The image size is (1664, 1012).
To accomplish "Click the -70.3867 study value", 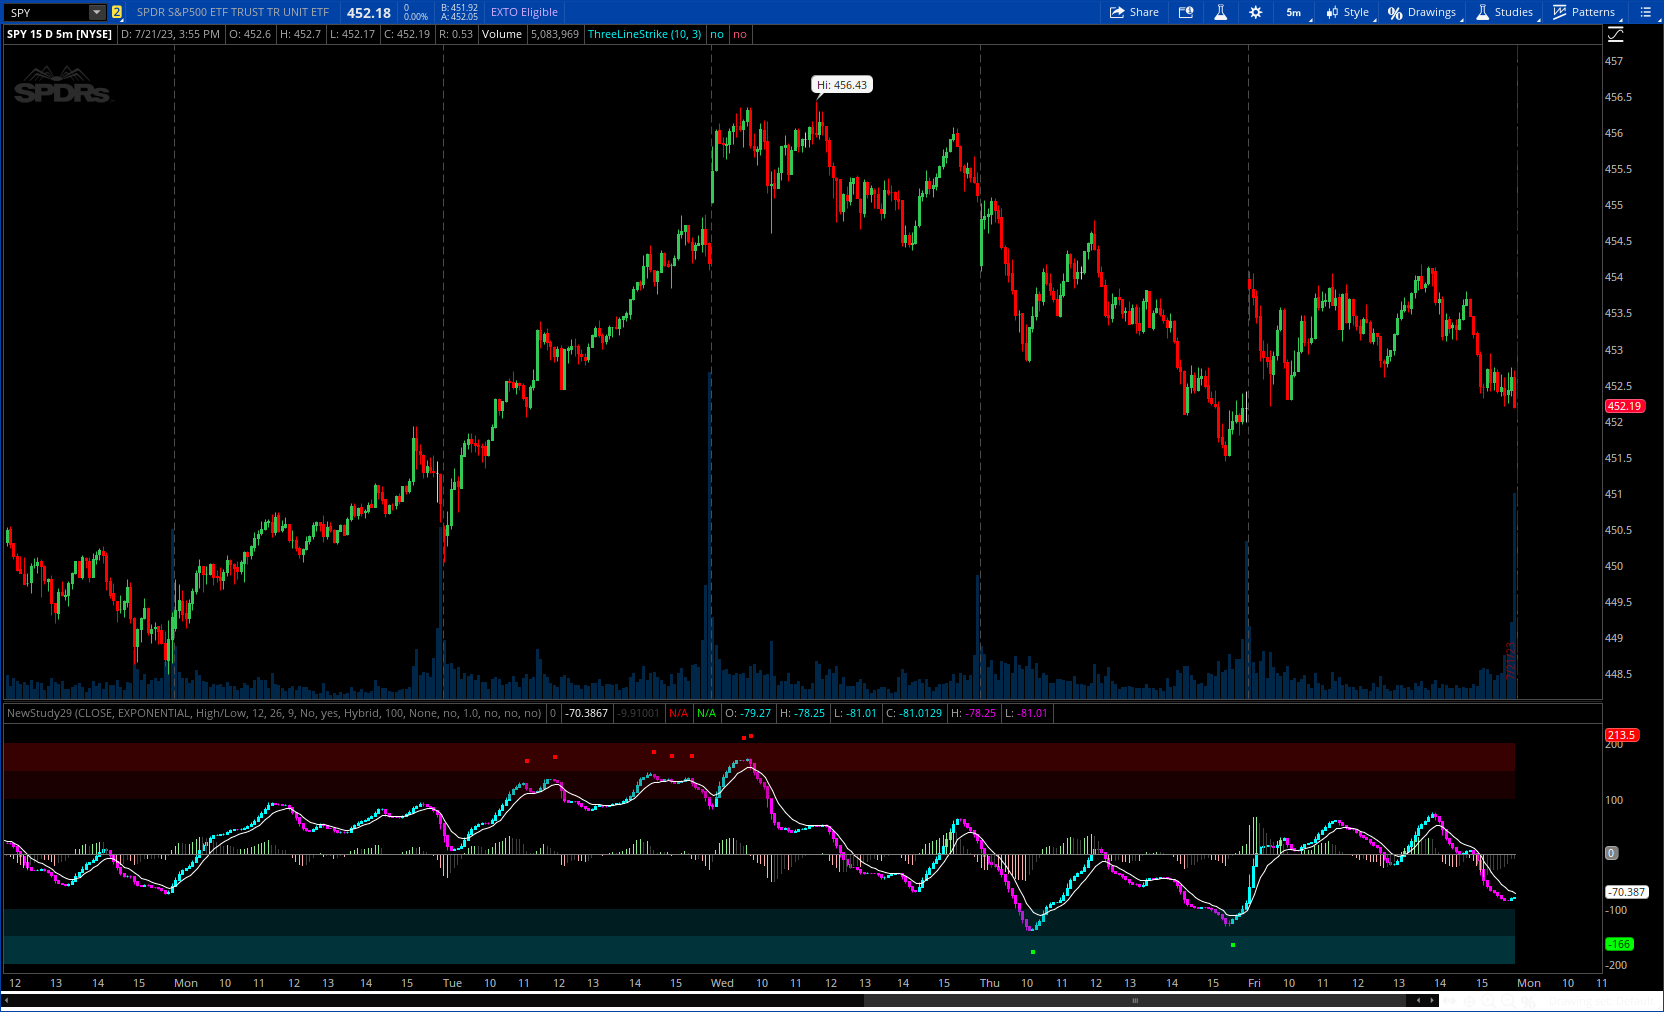I will pyautogui.click(x=587, y=713).
